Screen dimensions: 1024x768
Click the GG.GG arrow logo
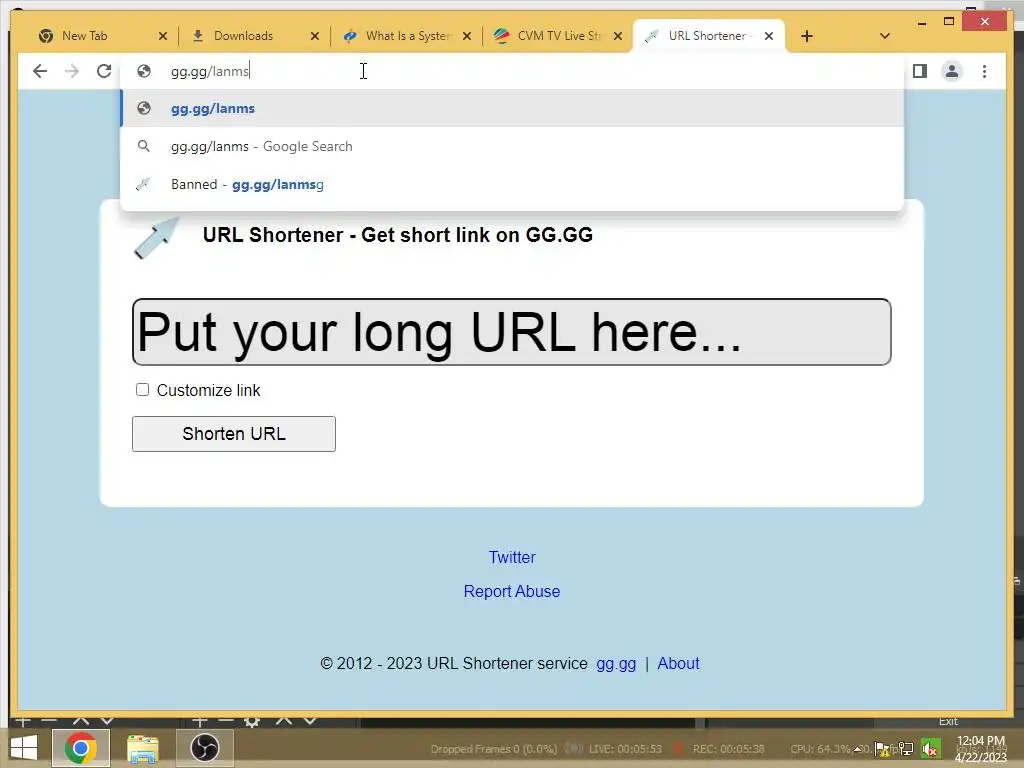point(157,238)
